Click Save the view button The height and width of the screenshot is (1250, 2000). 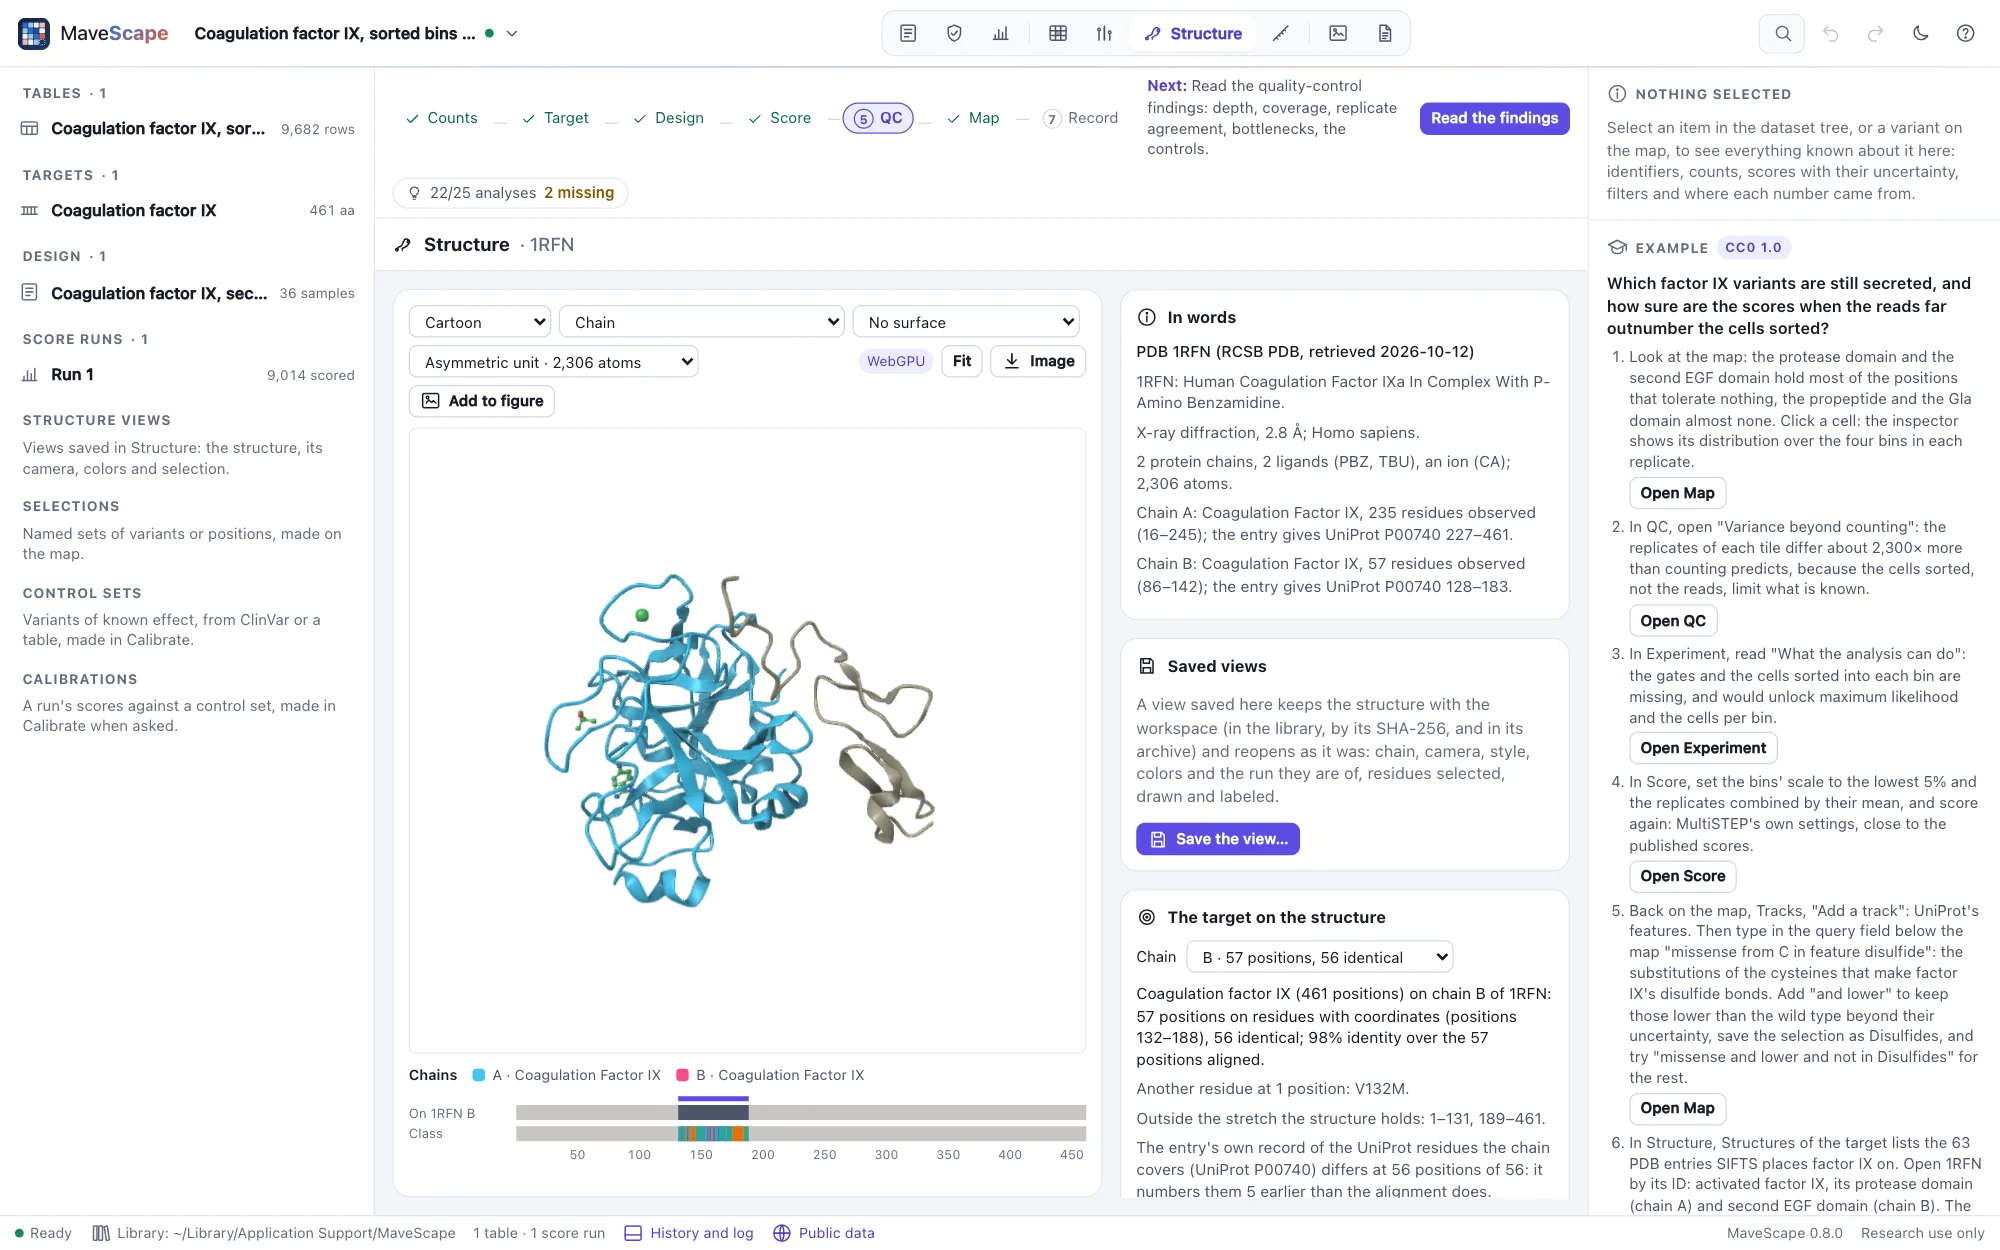[x=1218, y=839]
